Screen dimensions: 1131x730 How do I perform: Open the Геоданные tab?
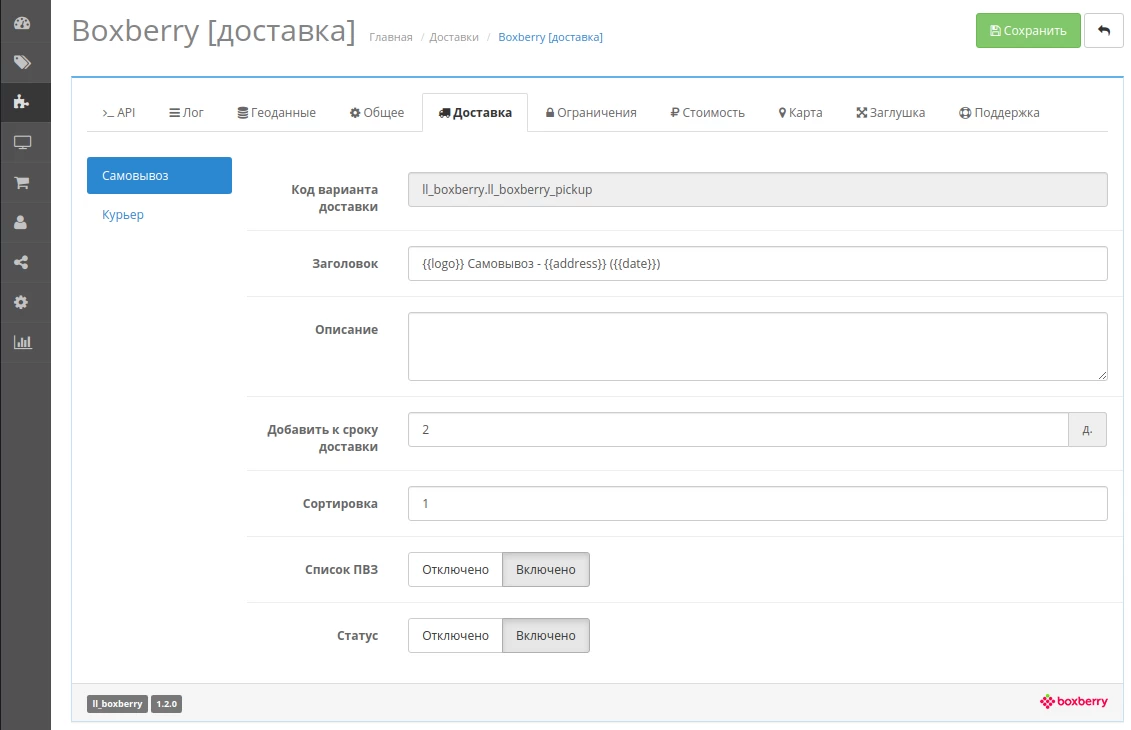click(277, 113)
